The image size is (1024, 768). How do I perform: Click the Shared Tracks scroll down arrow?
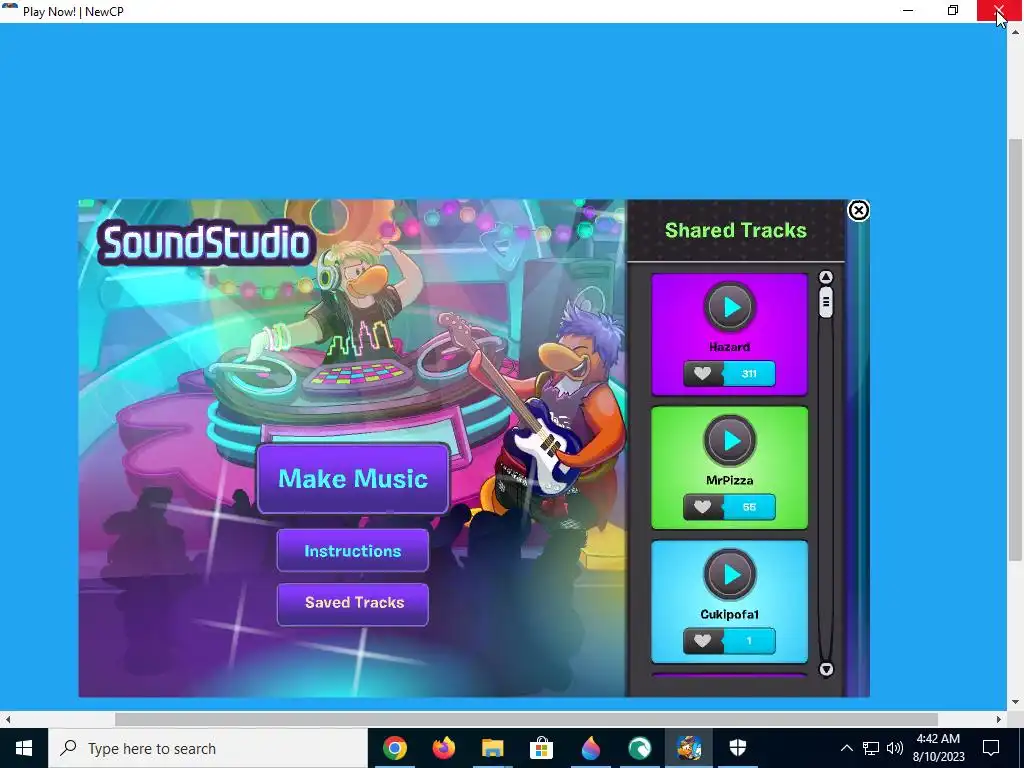click(x=825, y=669)
